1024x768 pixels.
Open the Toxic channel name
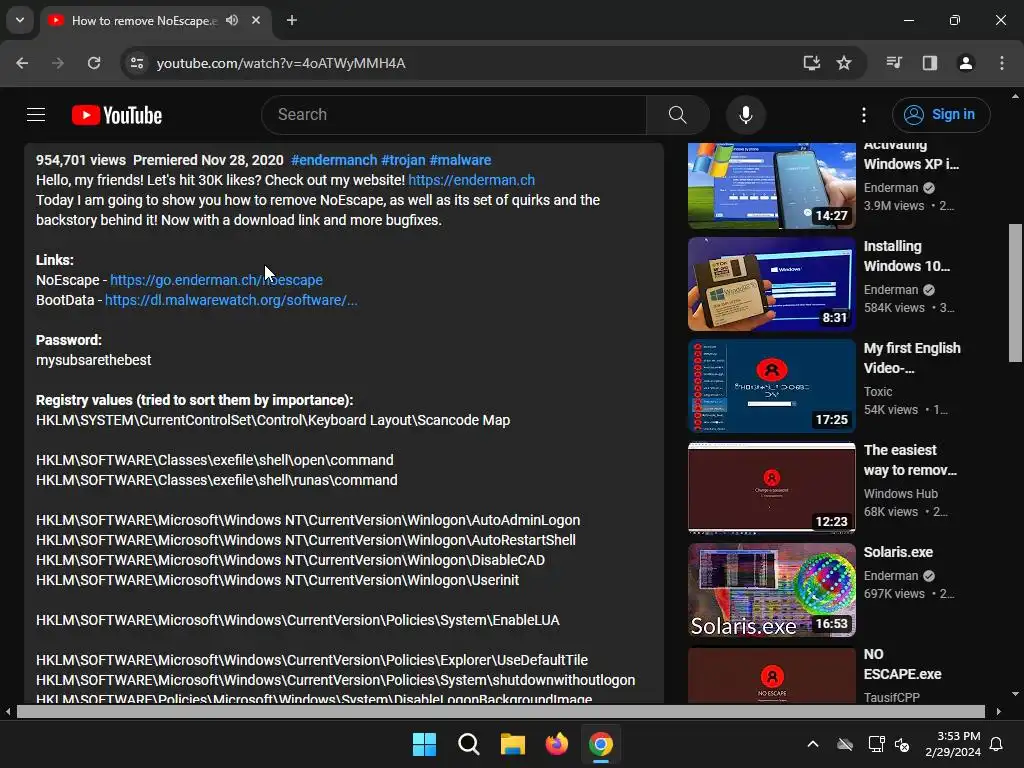tap(878, 392)
